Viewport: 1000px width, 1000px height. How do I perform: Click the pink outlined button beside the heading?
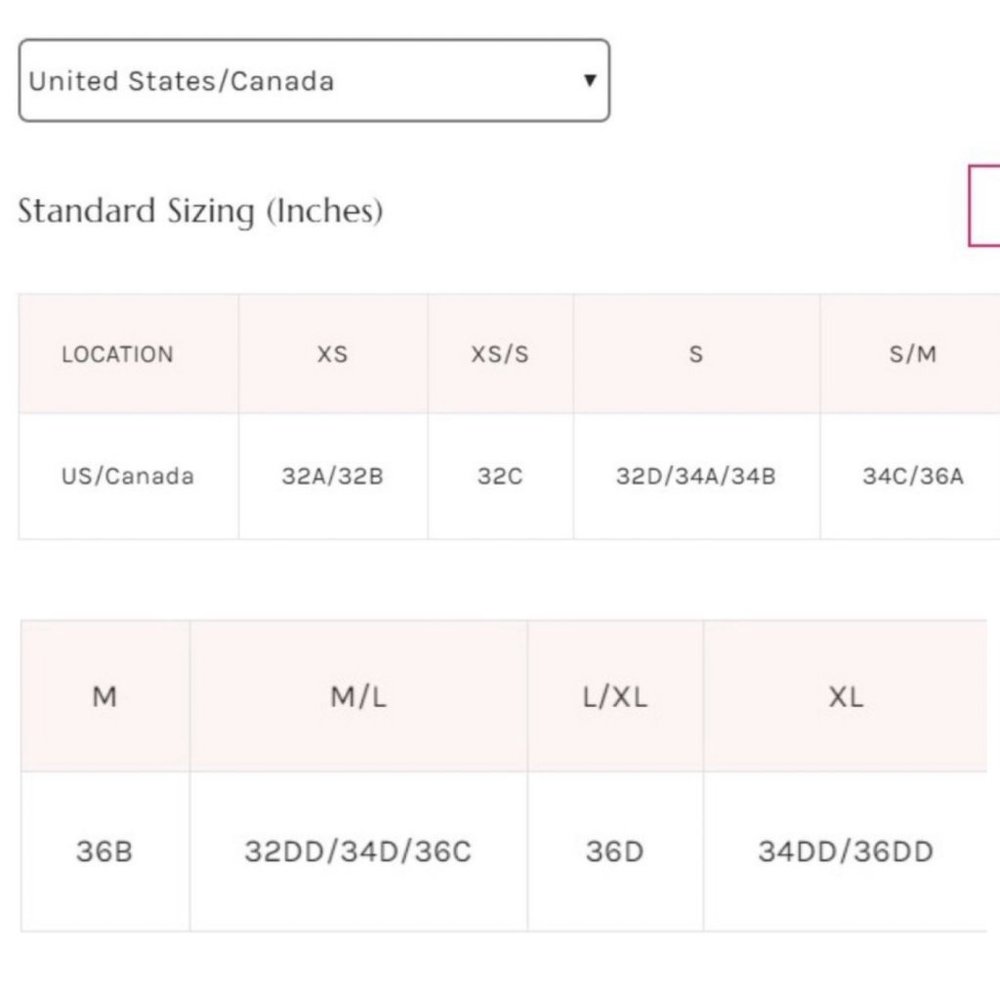[x=985, y=206]
